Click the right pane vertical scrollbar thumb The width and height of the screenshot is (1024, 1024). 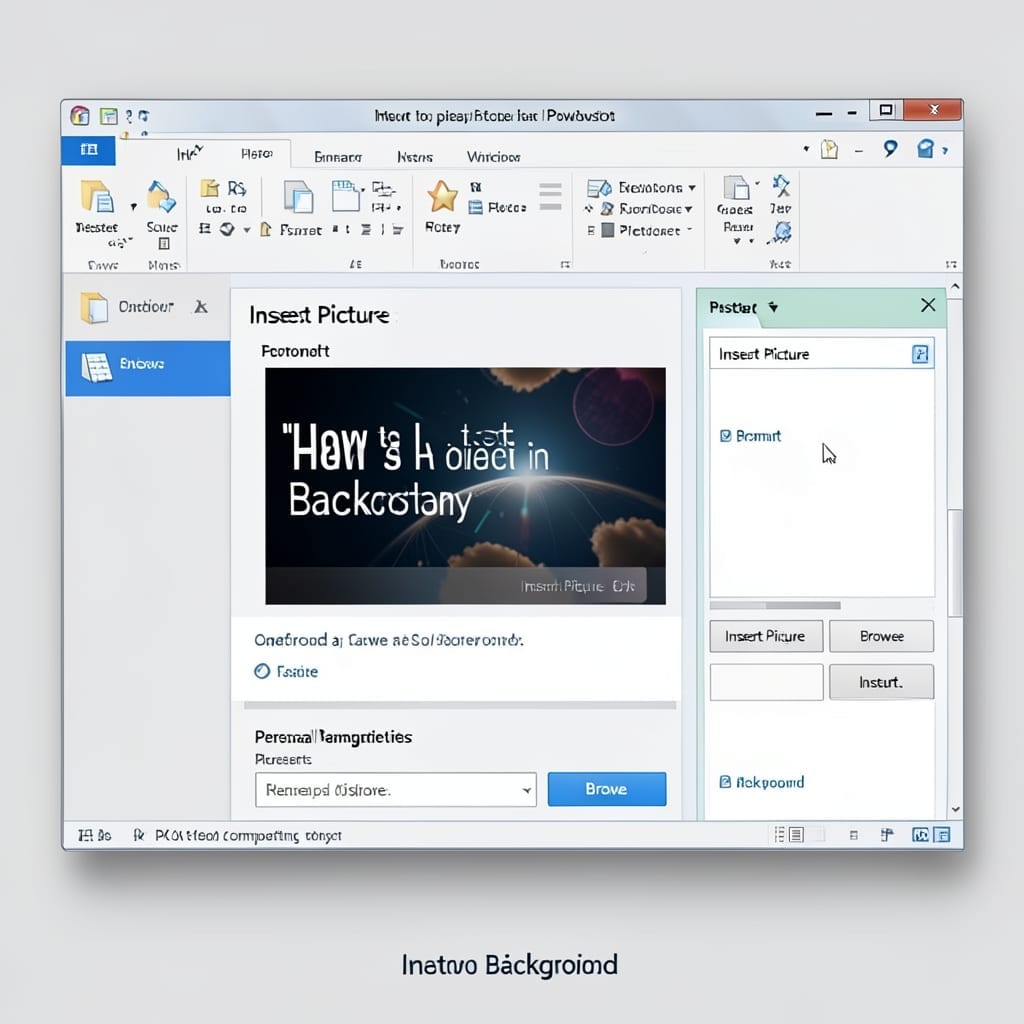[955, 564]
